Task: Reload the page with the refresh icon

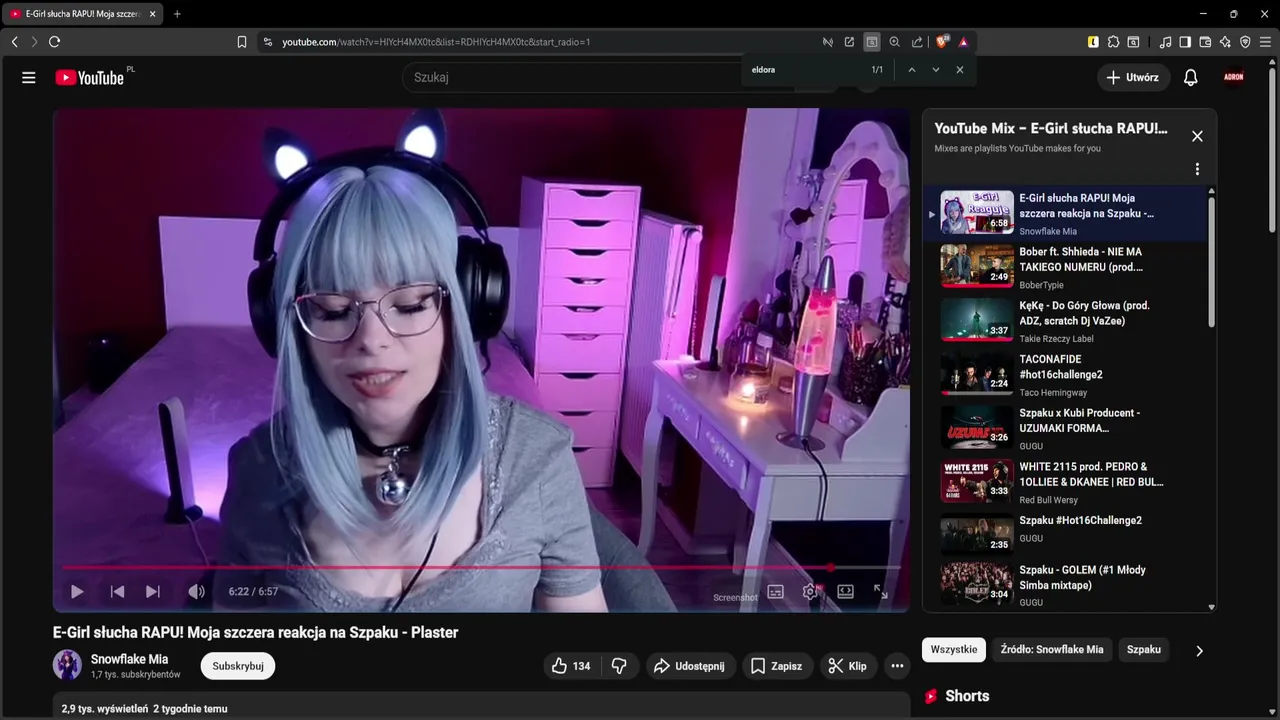Action: (x=54, y=42)
